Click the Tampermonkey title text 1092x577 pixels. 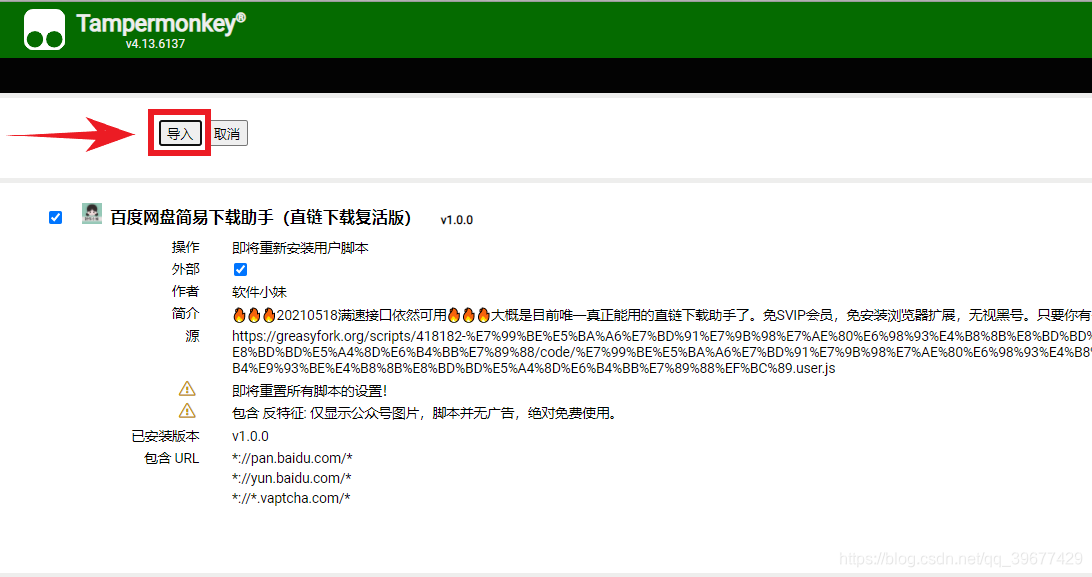[161, 24]
